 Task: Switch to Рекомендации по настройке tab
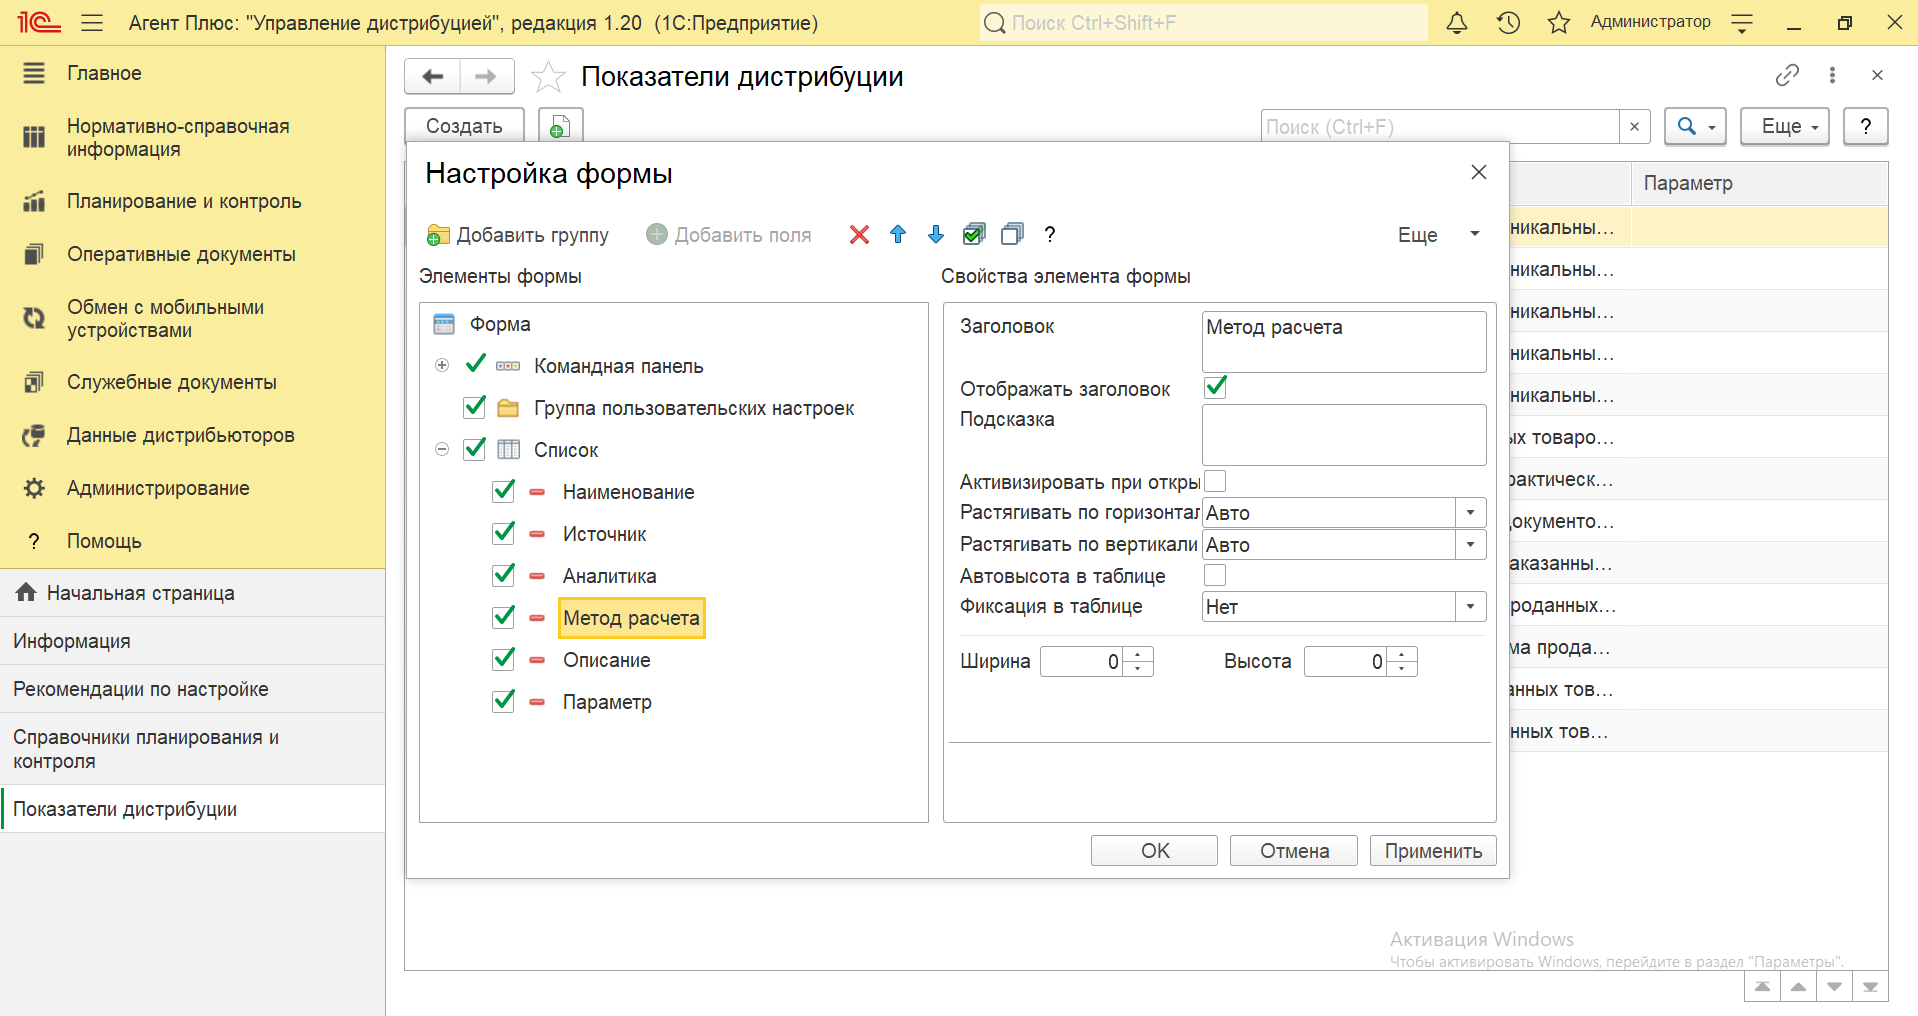tap(192, 689)
